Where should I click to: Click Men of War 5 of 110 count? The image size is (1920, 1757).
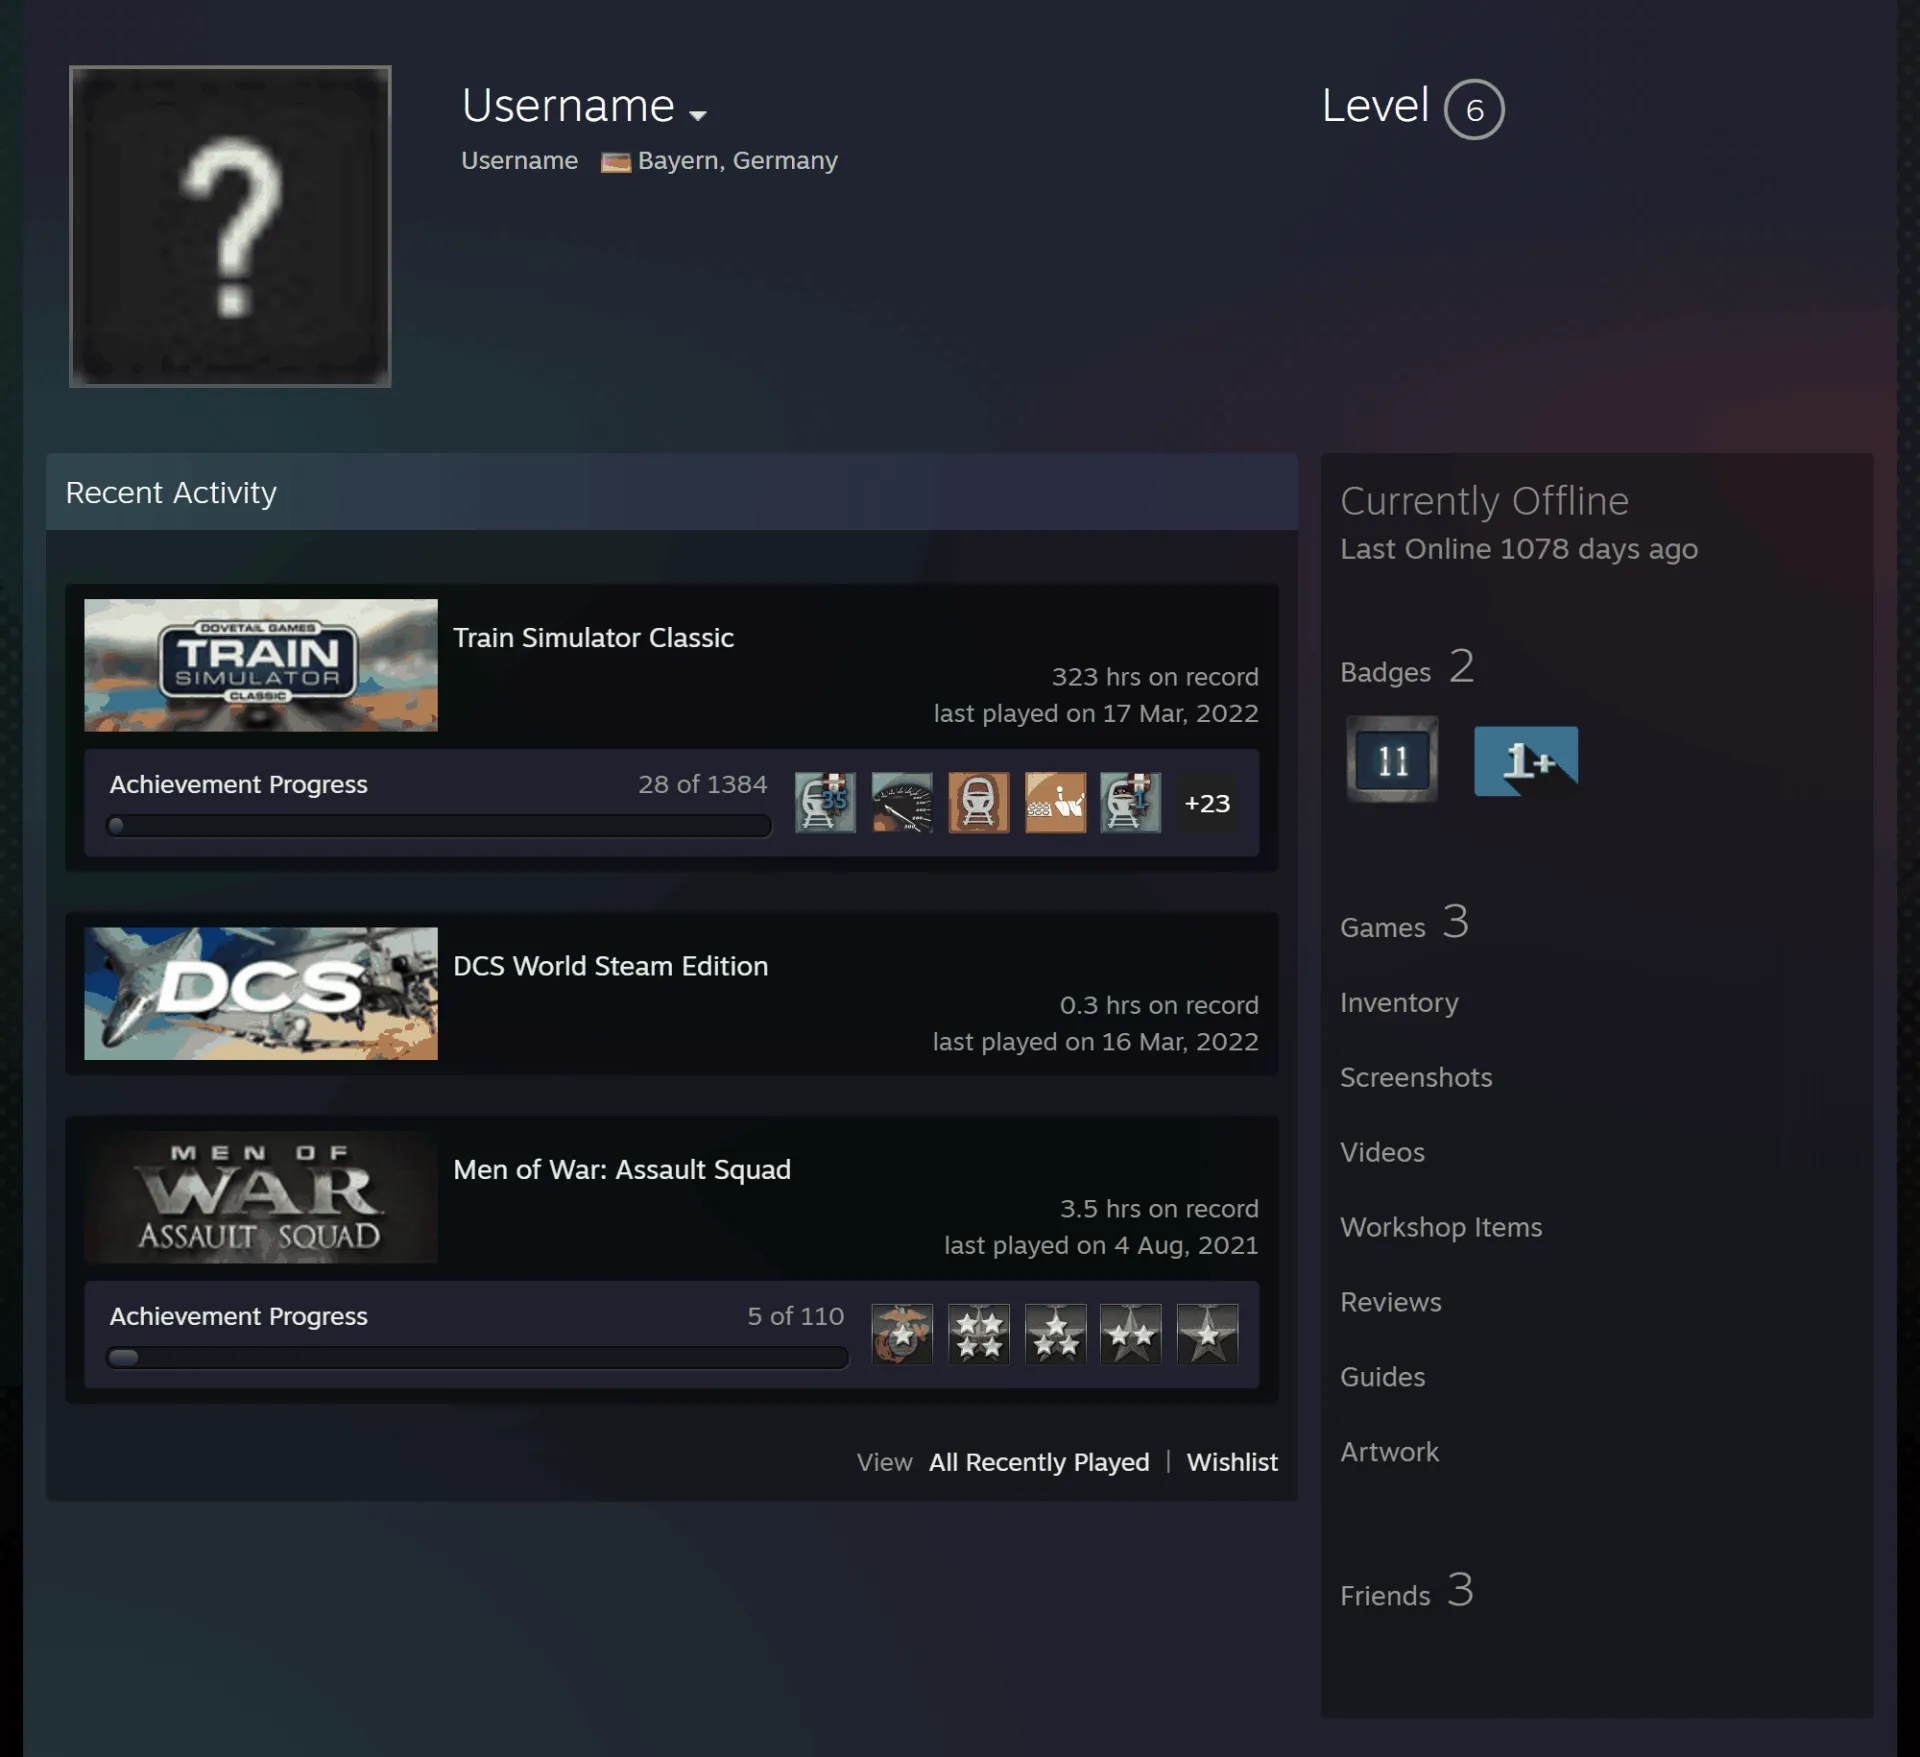click(x=795, y=1316)
